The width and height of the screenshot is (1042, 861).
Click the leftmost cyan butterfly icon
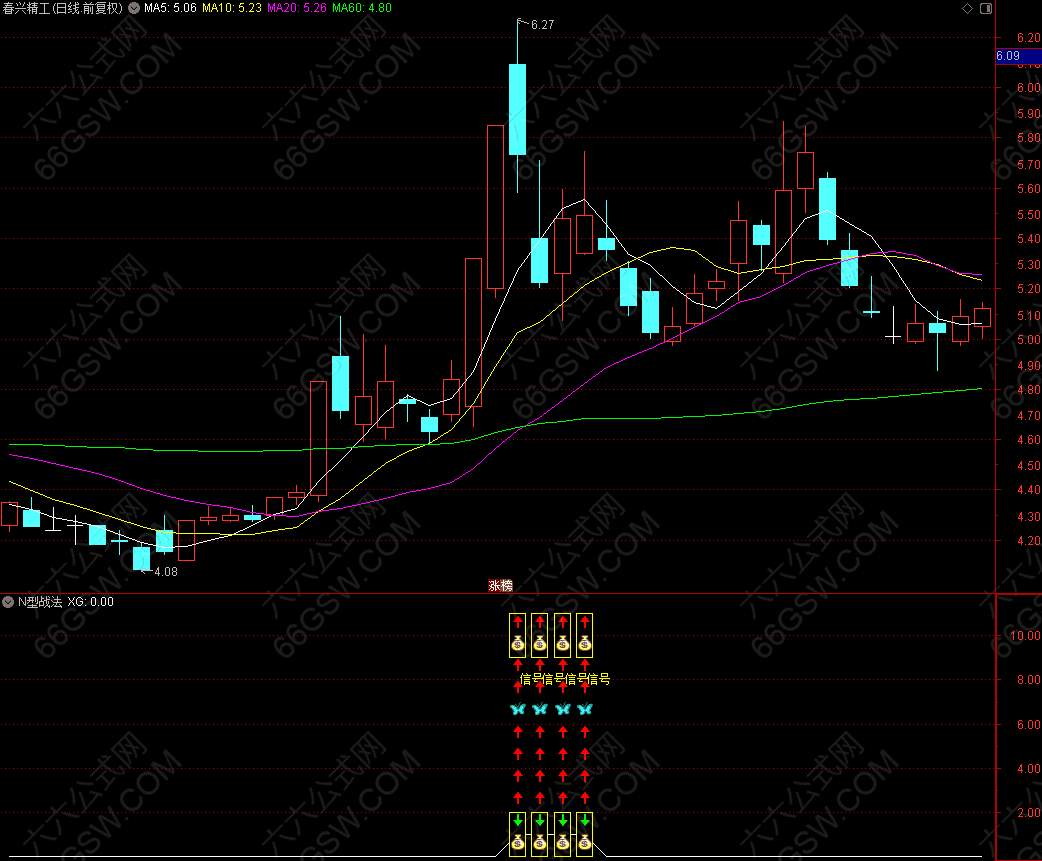tap(518, 709)
